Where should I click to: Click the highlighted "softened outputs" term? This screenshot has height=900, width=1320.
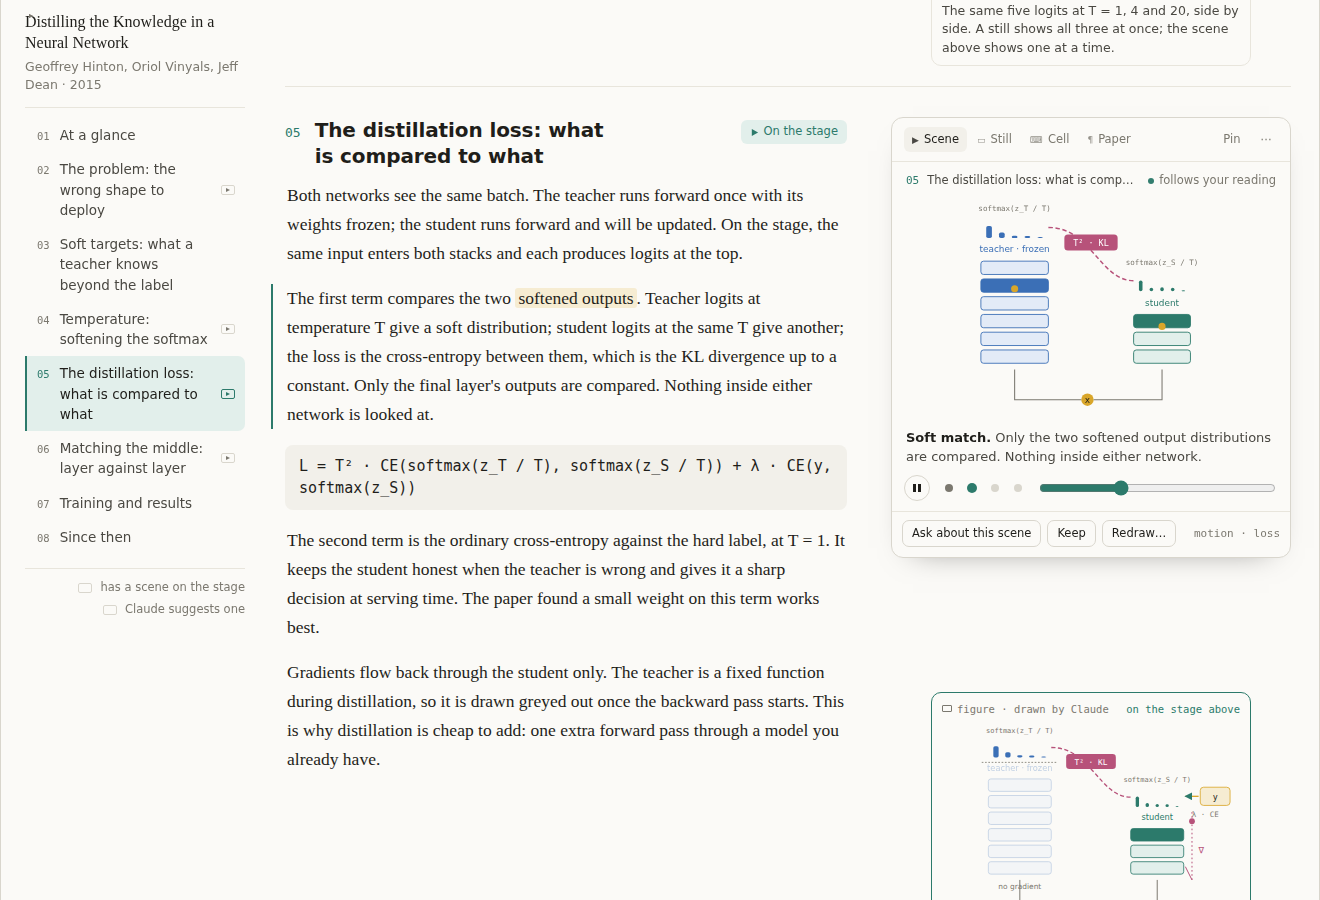coord(576,298)
